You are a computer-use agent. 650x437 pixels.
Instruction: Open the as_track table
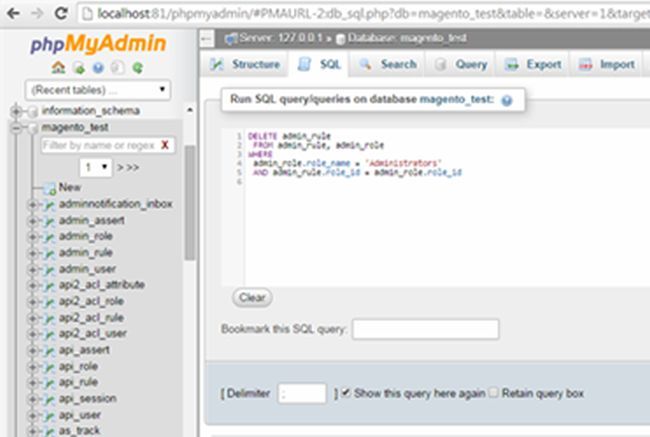79,431
